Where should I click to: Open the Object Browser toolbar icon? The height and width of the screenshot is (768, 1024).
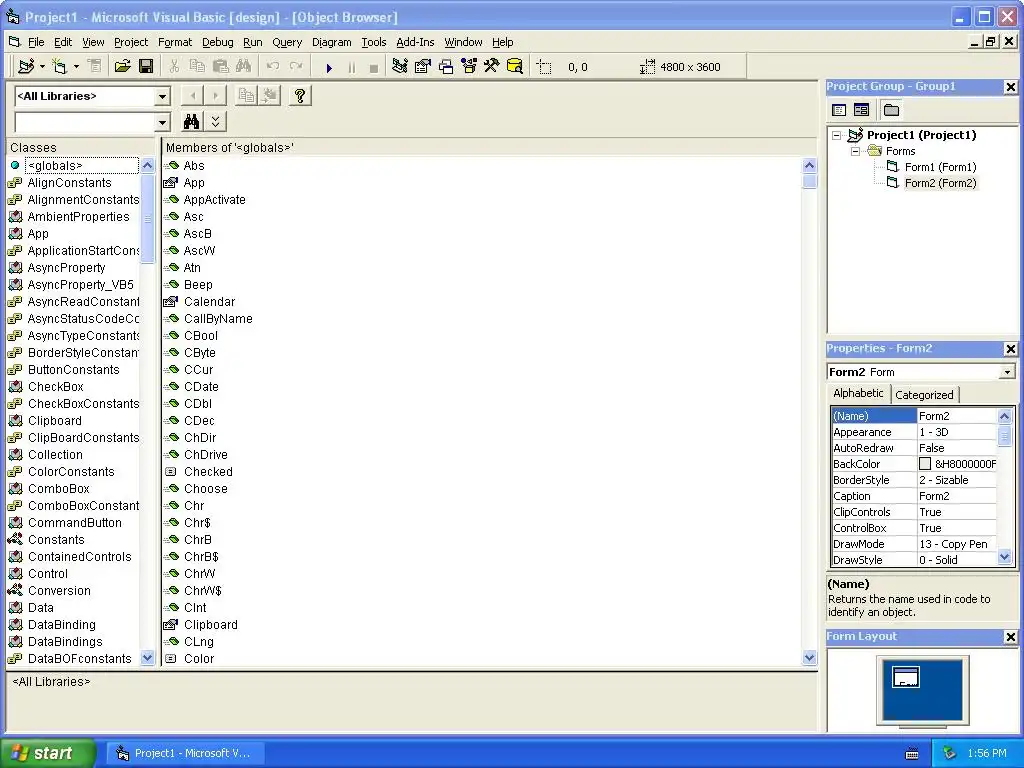point(469,67)
